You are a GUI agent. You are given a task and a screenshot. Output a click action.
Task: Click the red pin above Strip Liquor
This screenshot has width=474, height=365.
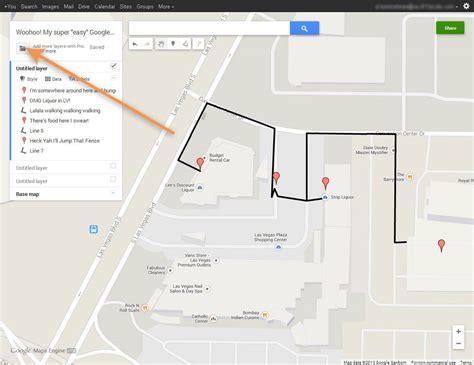(326, 183)
